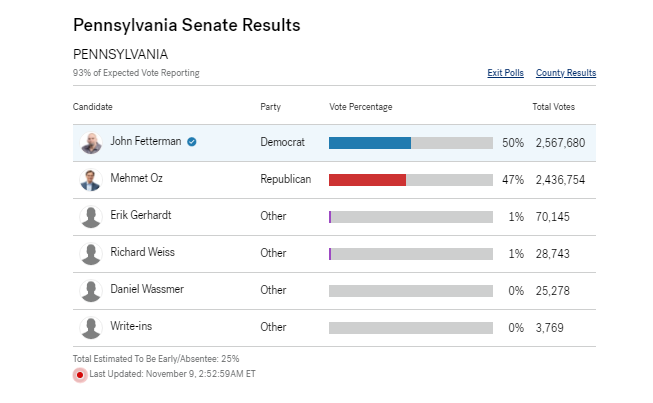Click Mehmet Oz's red vote percentage bar
This screenshot has width=653, height=403.
click(367, 180)
